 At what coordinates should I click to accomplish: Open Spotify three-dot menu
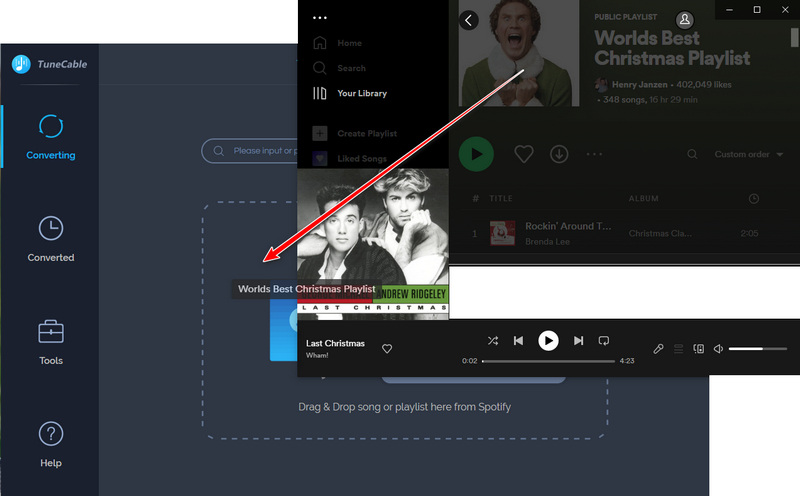click(x=320, y=18)
